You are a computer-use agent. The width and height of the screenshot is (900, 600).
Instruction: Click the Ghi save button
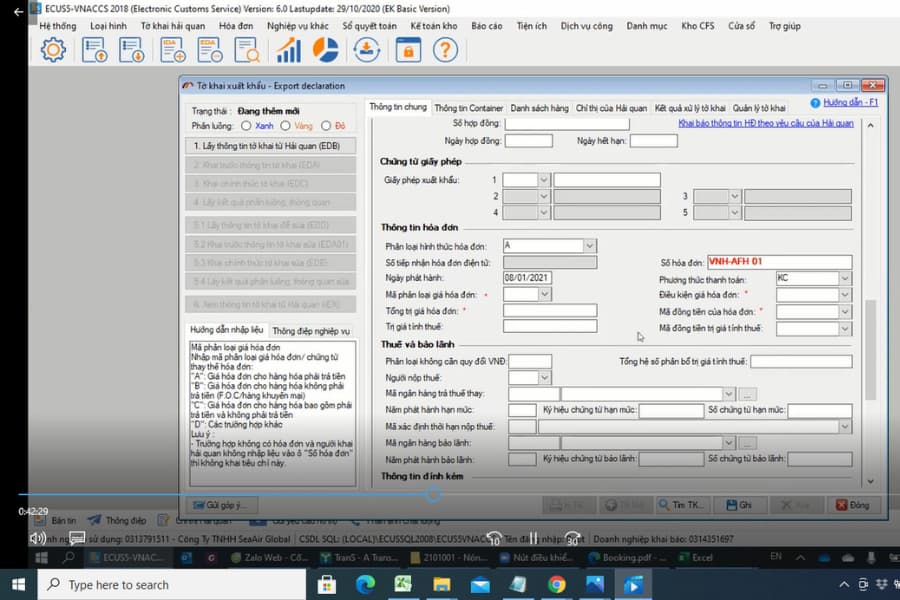click(739, 505)
